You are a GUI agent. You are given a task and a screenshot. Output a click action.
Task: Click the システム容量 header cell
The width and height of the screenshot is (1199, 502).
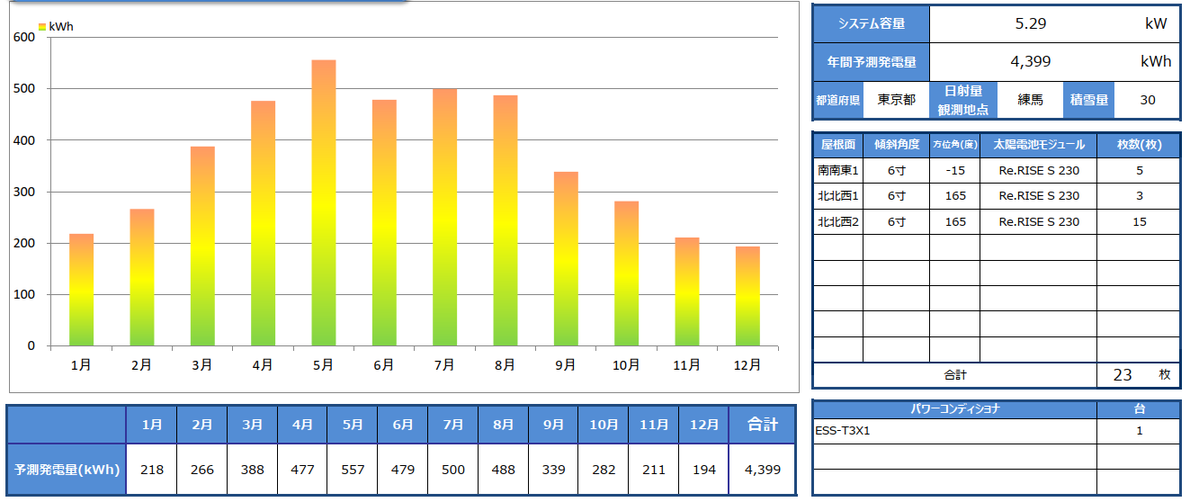pyautogui.click(x=872, y=24)
